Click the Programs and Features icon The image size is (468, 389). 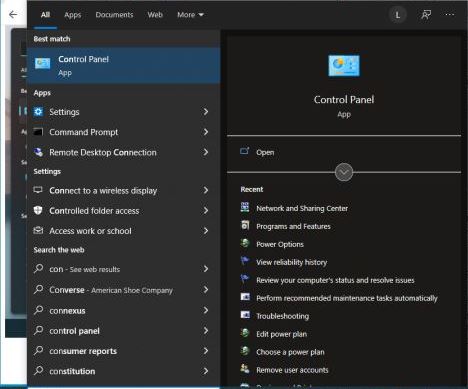[x=245, y=225]
